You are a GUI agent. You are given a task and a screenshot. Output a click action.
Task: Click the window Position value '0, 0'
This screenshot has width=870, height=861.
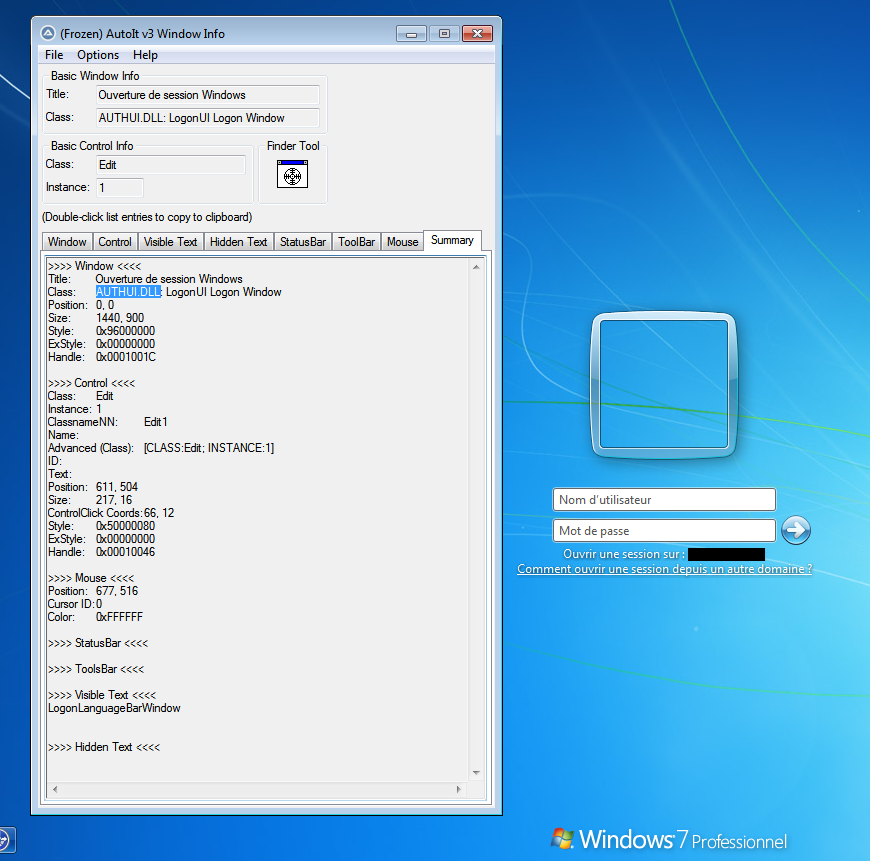coord(105,305)
